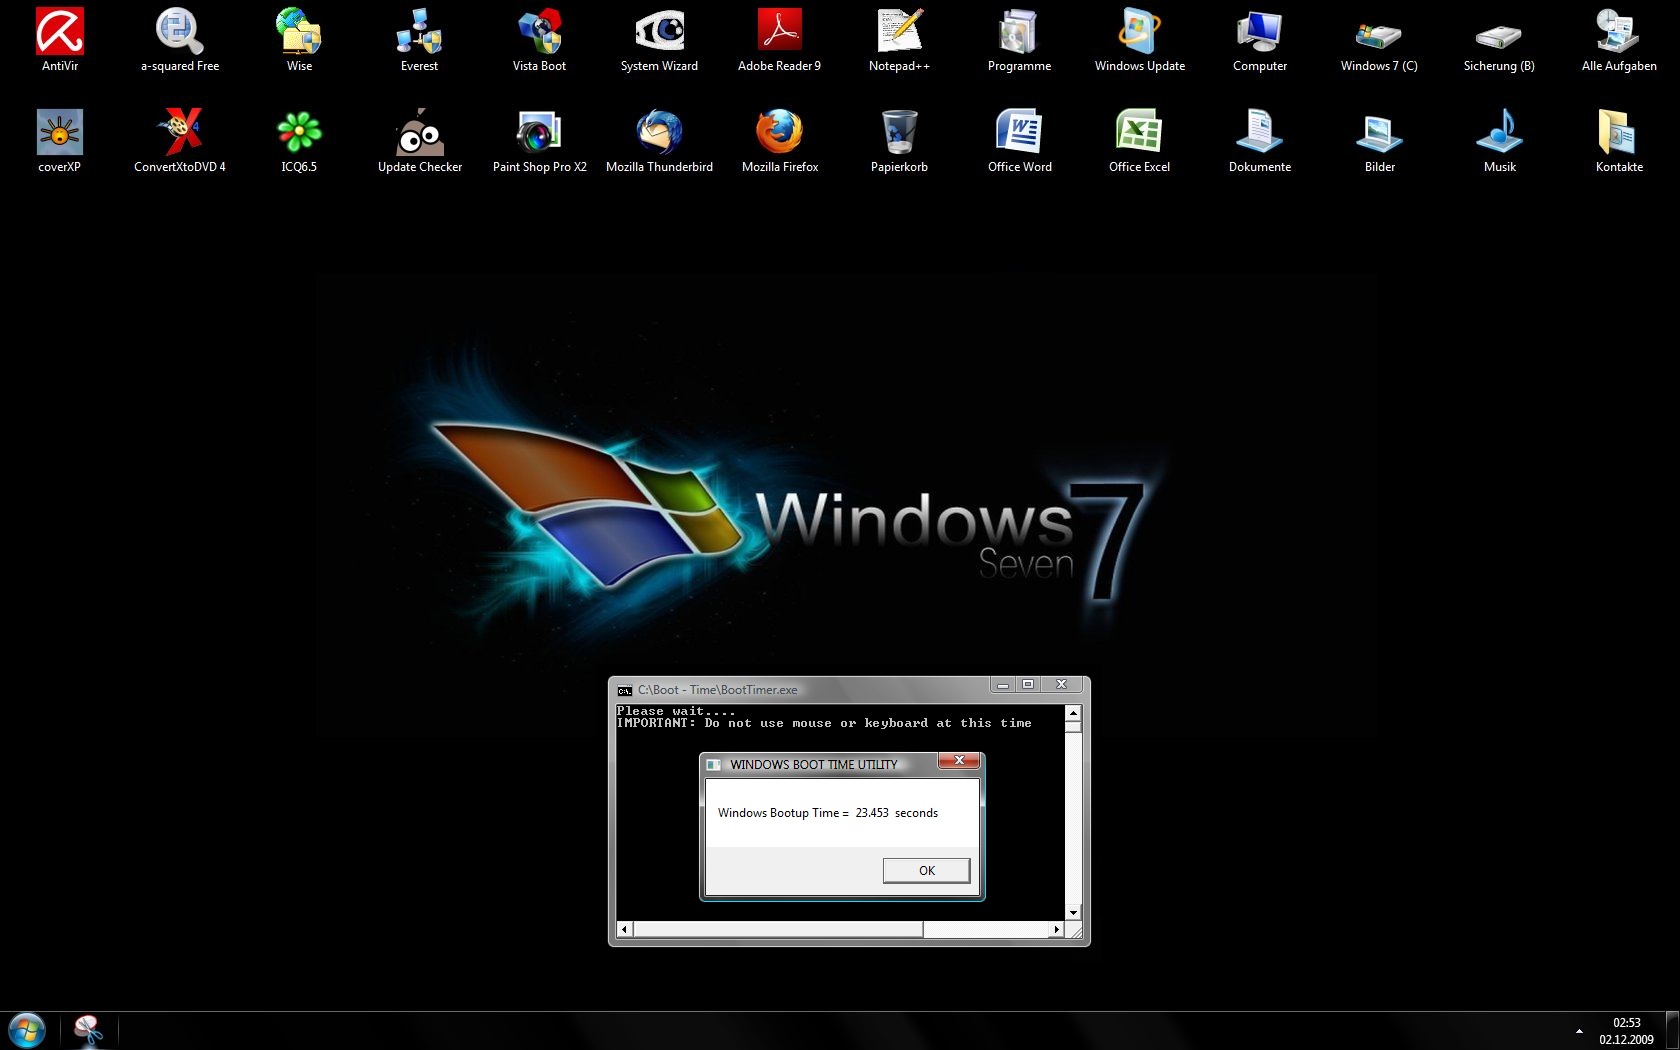Click the Snipping Tool taskbar icon
1680x1050 pixels.
tap(89, 1030)
